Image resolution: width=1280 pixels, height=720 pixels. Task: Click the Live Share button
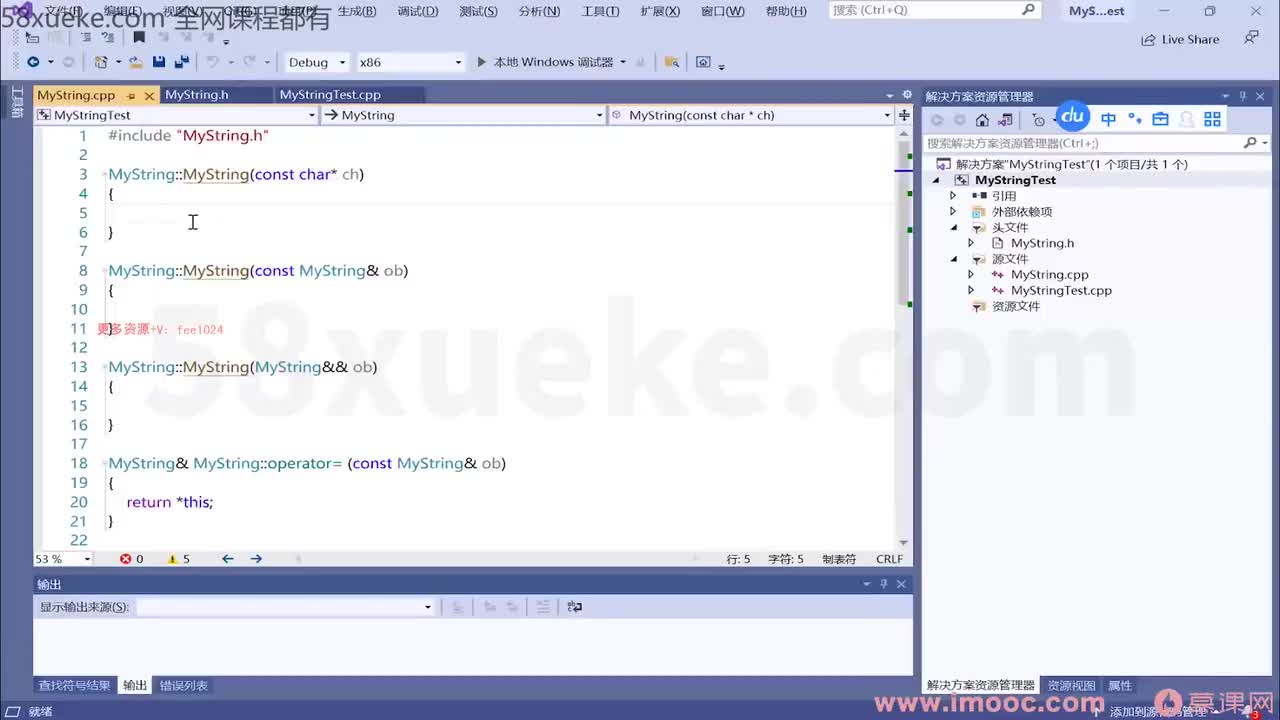1180,39
